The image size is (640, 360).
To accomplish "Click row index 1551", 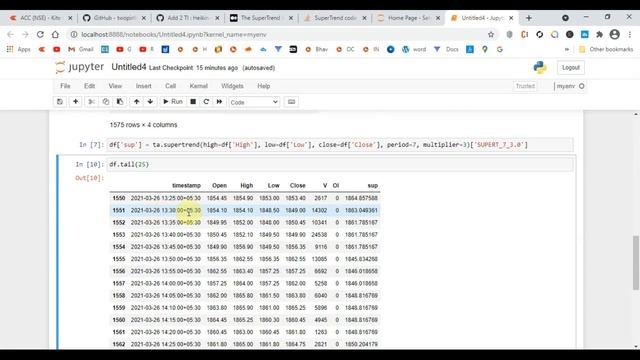I will [119, 210].
